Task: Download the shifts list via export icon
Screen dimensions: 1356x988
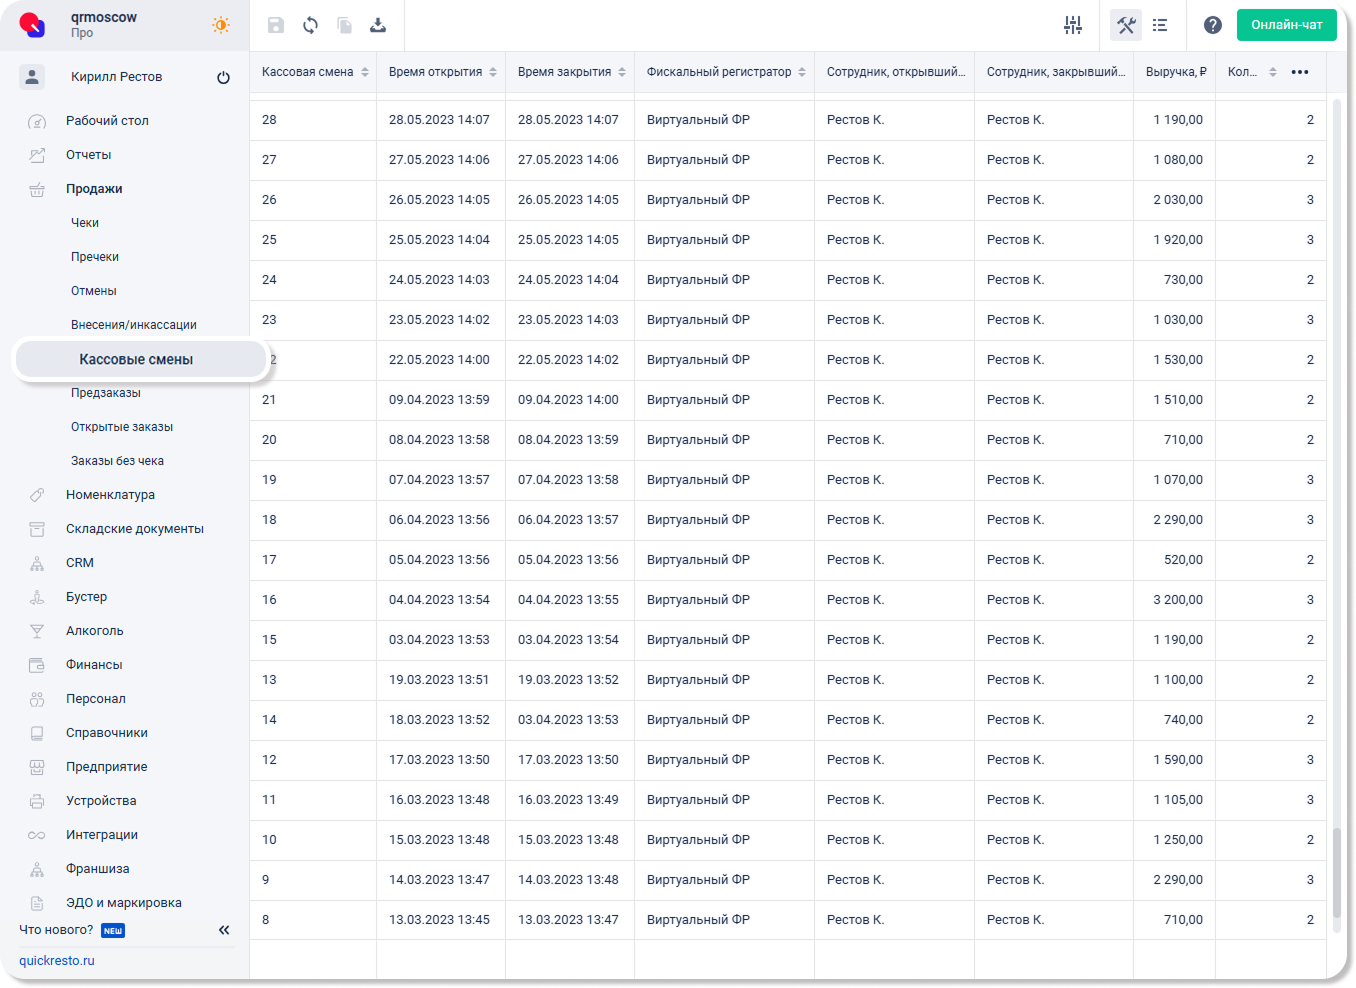Action: click(x=378, y=25)
